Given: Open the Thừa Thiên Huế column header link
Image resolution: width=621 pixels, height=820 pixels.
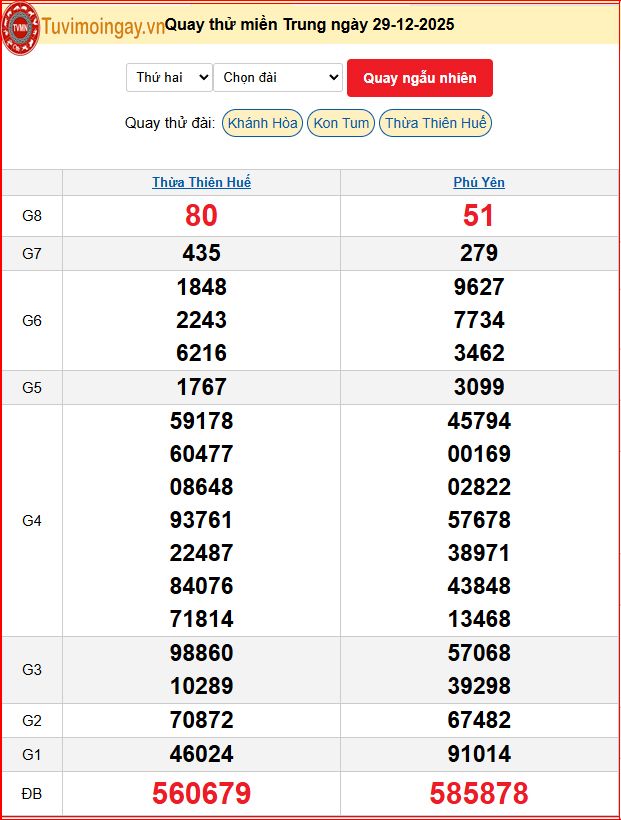Looking at the screenshot, I should (201, 183).
